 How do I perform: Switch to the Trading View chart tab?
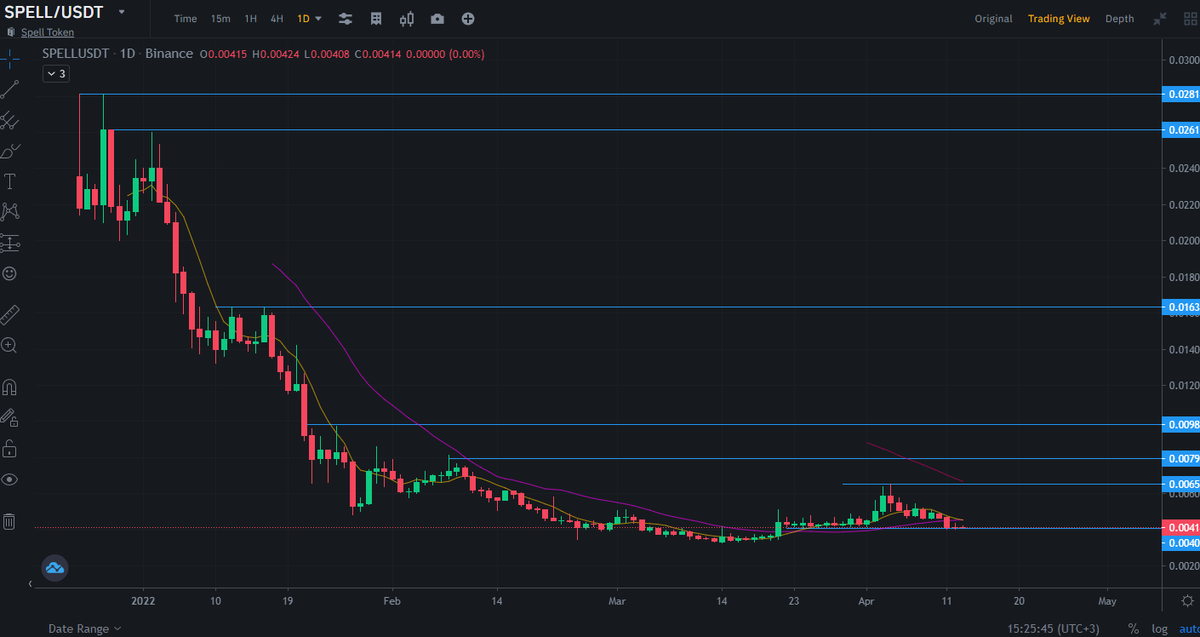1058,19
